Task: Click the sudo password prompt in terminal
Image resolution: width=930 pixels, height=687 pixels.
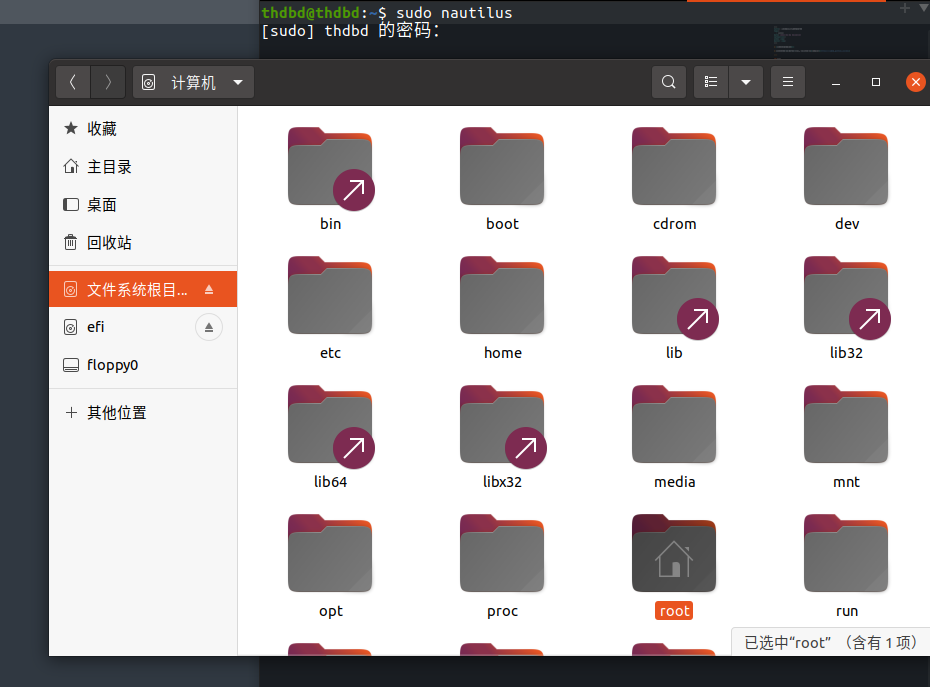Action: (351, 31)
